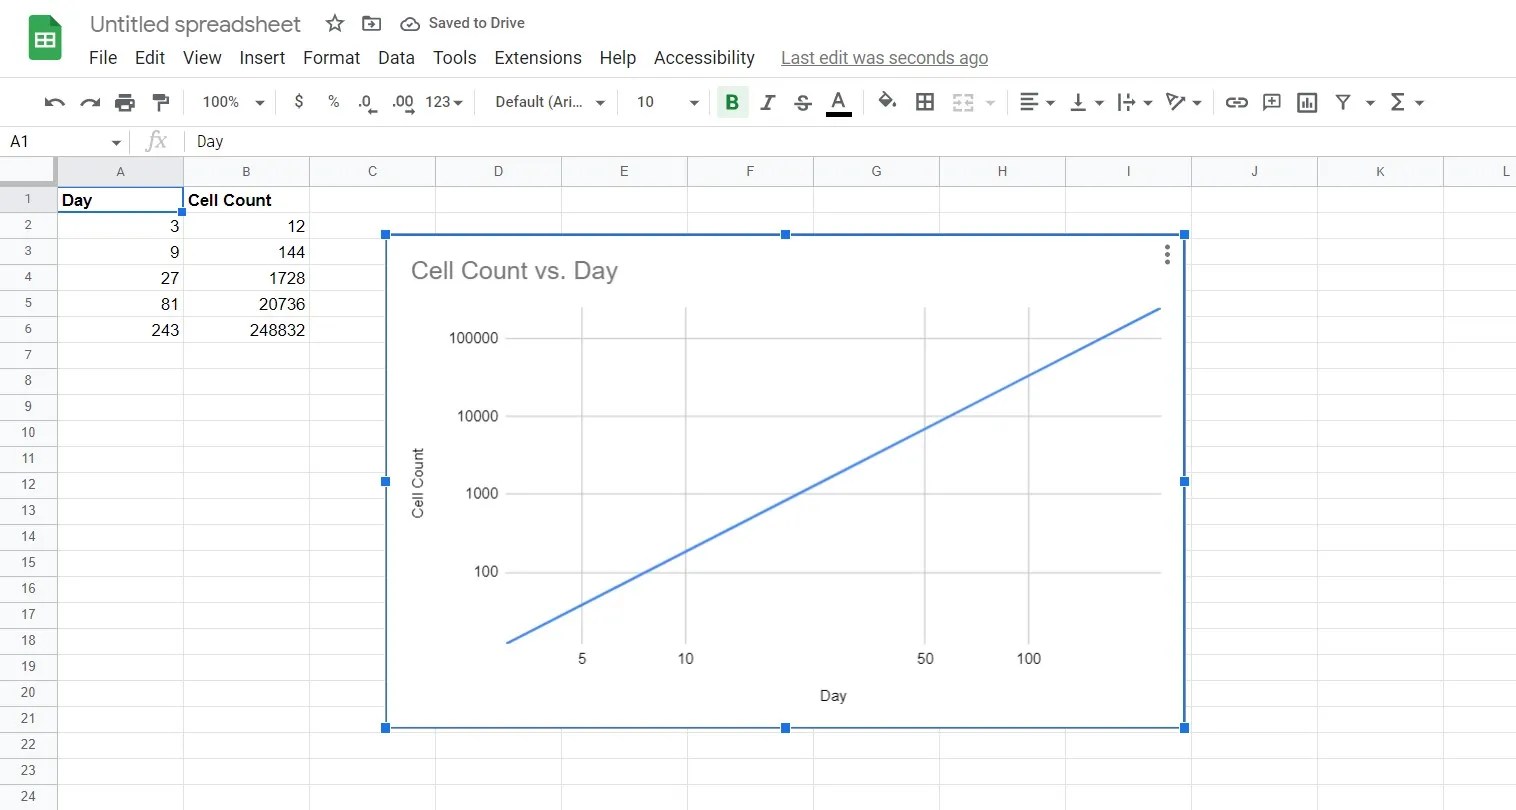The width and height of the screenshot is (1516, 810).
Task: Star the Untitled spreadsheet
Action: click(x=334, y=22)
